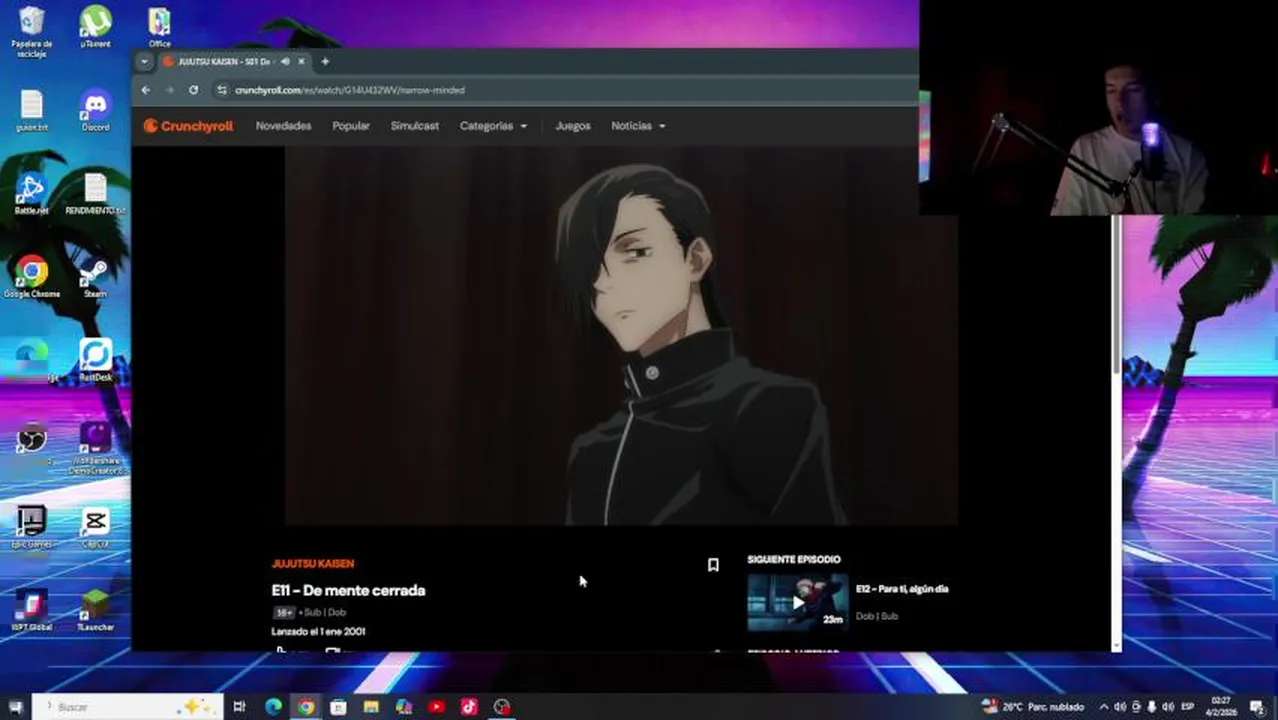1278x720 pixels.
Task: Open the WPT Global desktop shortcut
Action: click(x=32, y=610)
